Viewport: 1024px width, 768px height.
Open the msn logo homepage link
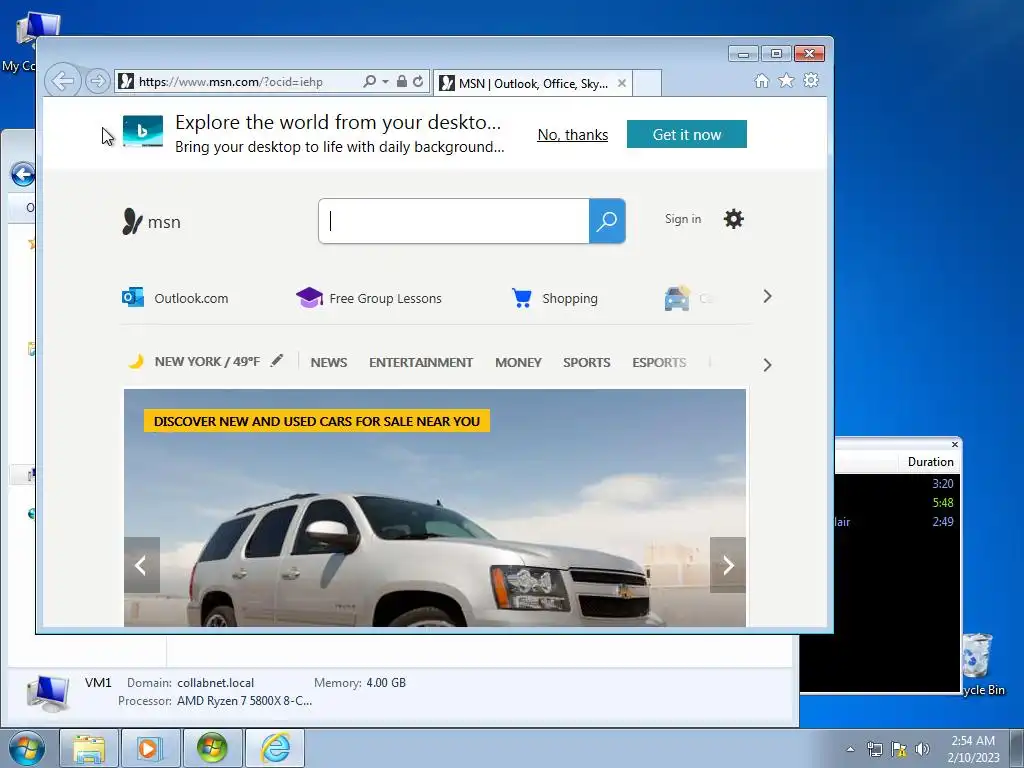pyautogui.click(x=152, y=222)
